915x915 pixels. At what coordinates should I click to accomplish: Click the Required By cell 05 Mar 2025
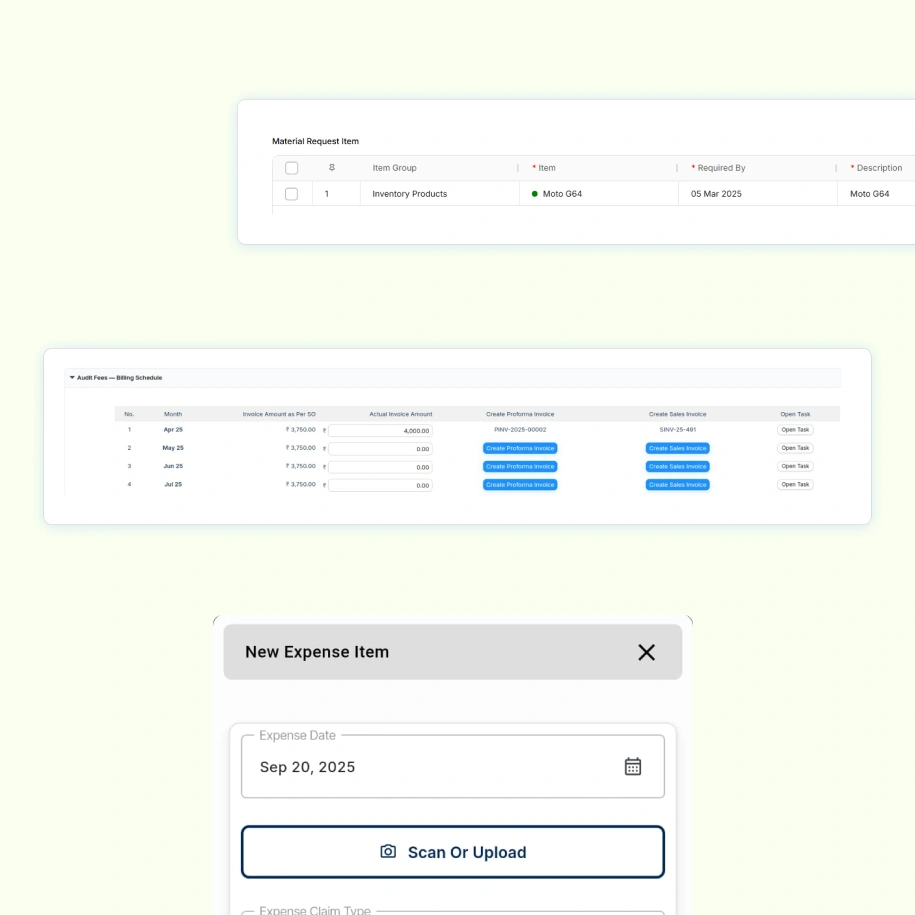[716, 194]
